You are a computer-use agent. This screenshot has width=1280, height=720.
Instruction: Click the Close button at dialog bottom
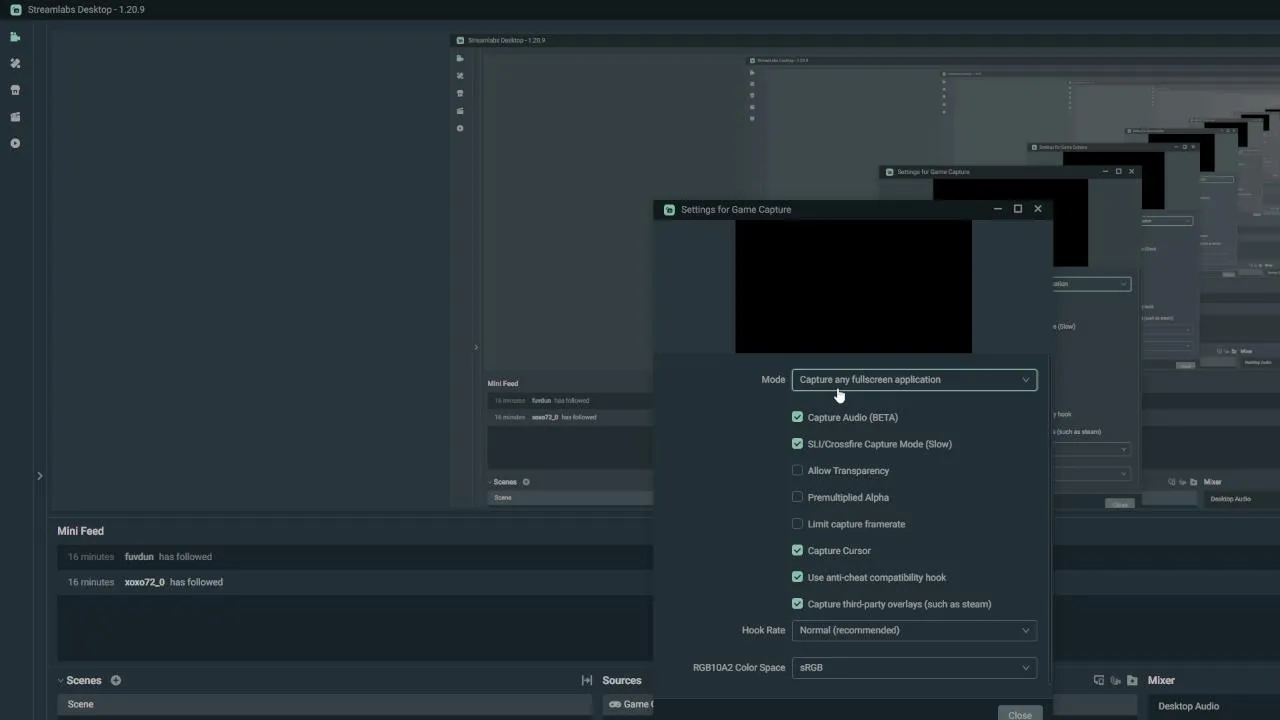click(1019, 714)
